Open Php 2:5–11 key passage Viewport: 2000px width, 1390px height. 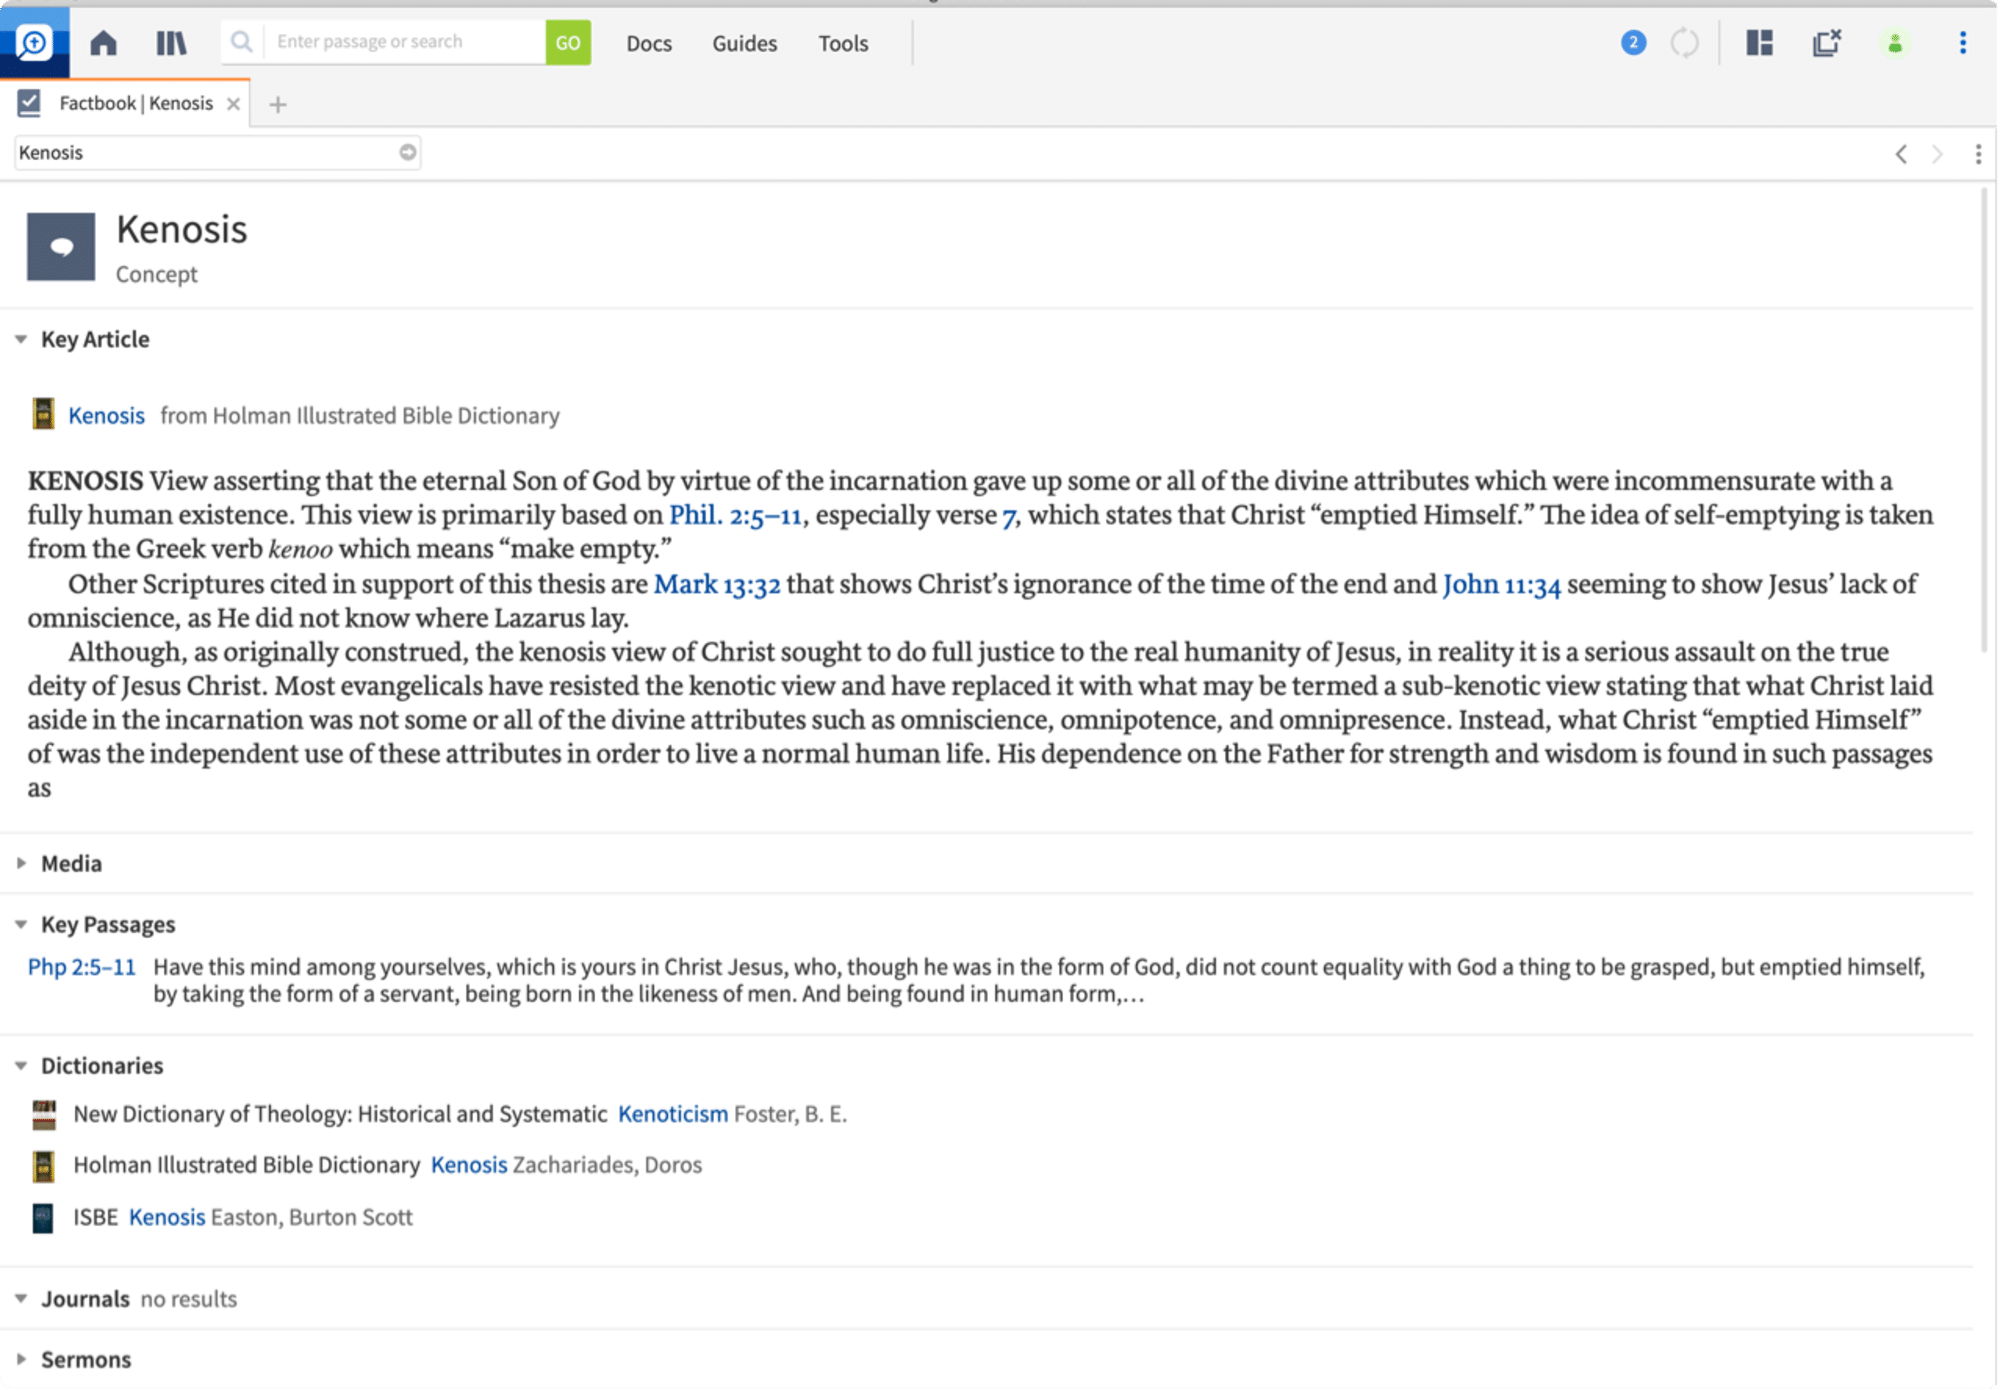(81, 967)
